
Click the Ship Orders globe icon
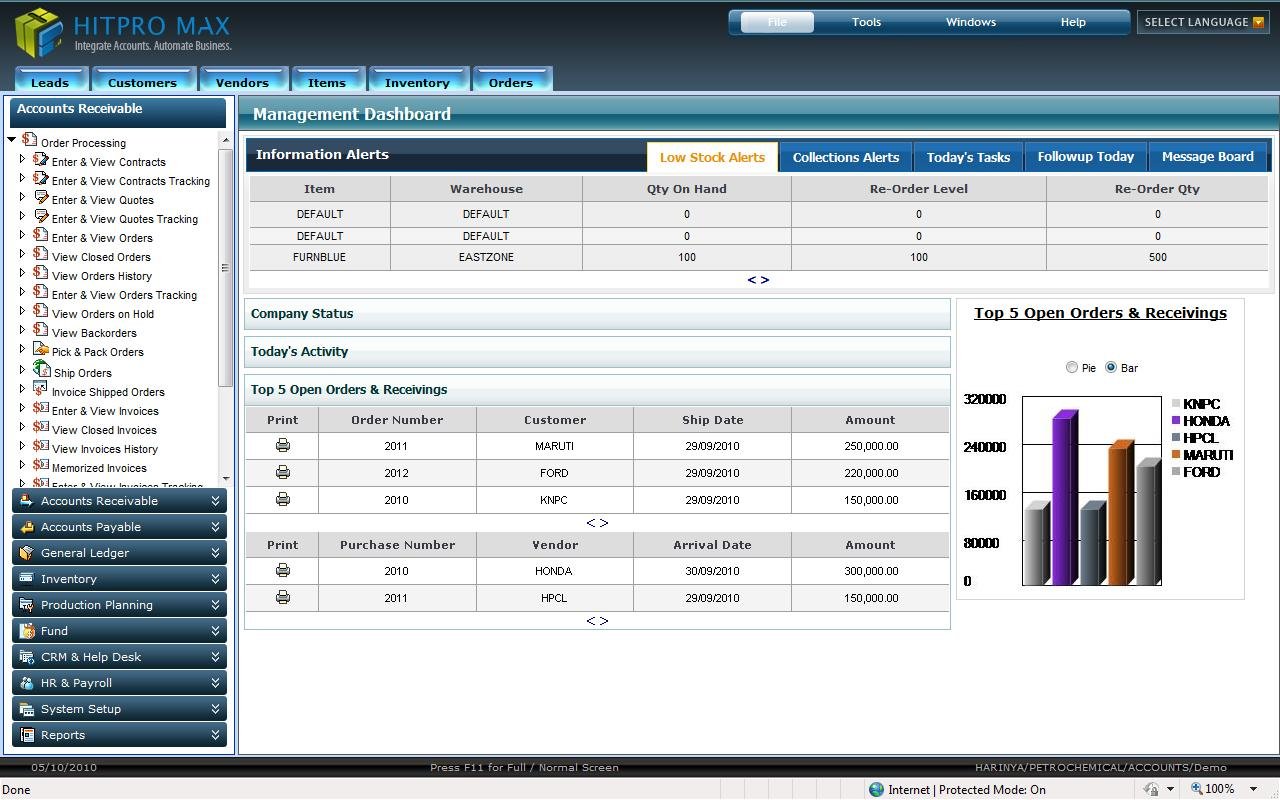(41, 371)
